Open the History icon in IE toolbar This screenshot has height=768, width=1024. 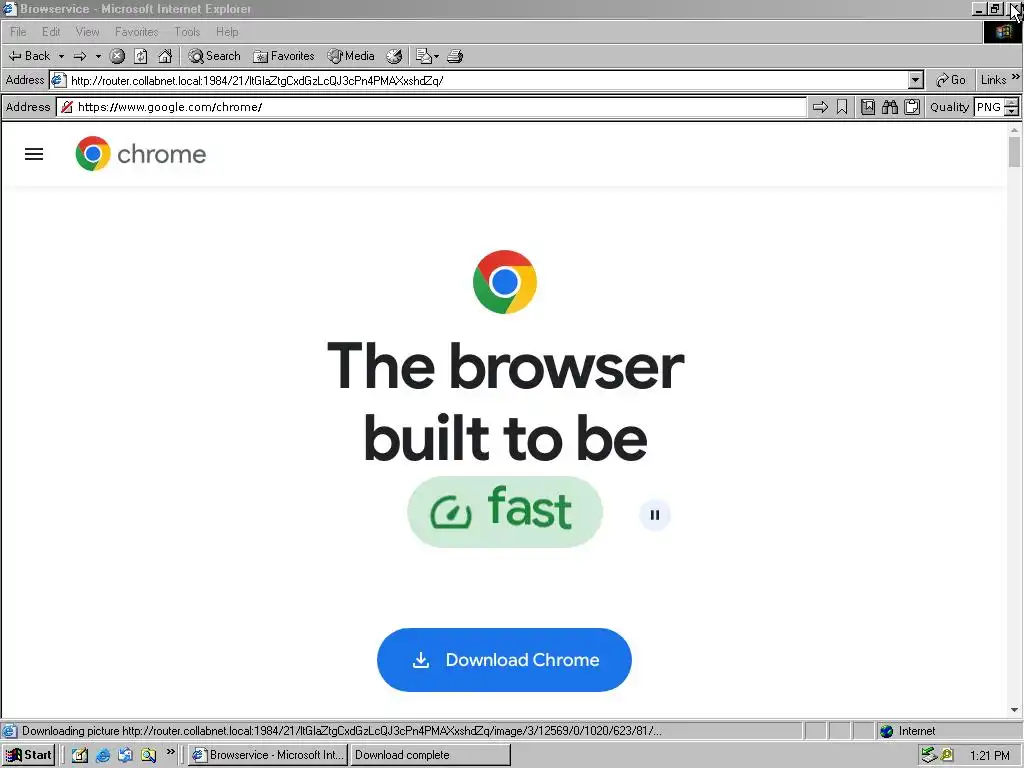tap(394, 56)
